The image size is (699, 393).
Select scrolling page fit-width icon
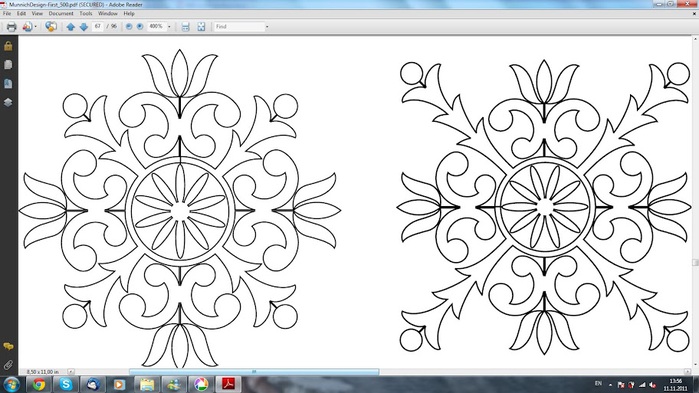coord(185,27)
